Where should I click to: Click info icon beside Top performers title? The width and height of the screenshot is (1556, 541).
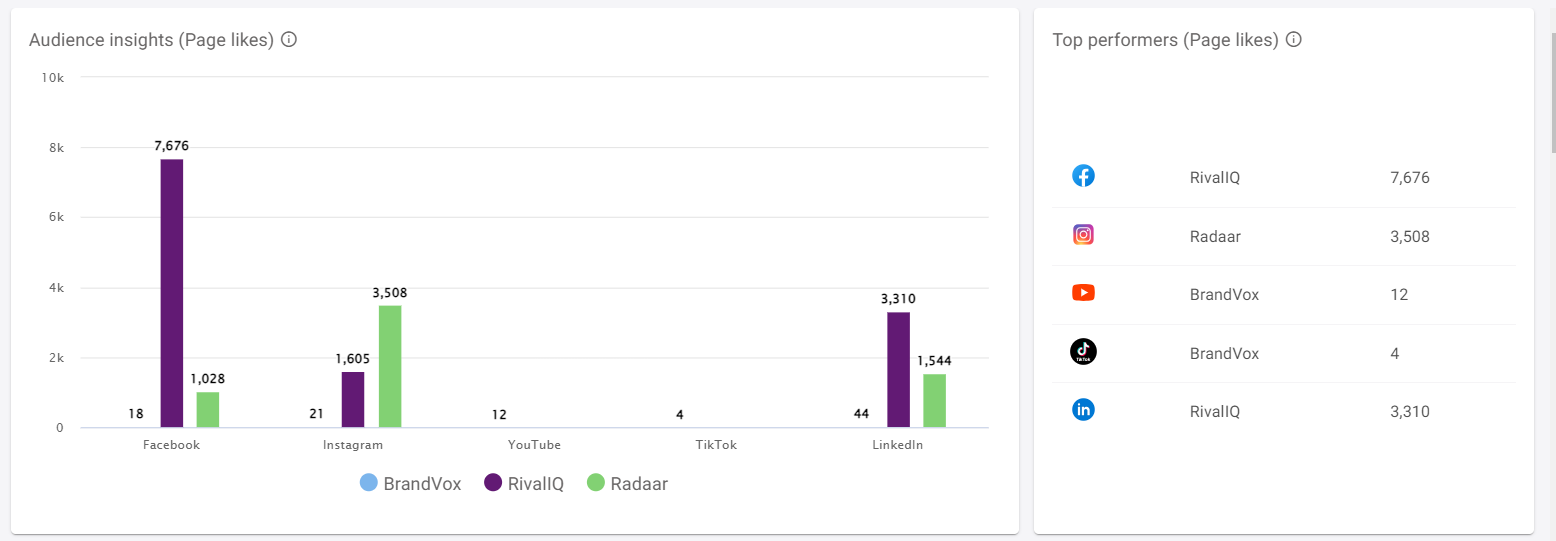pyautogui.click(x=1293, y=40)
